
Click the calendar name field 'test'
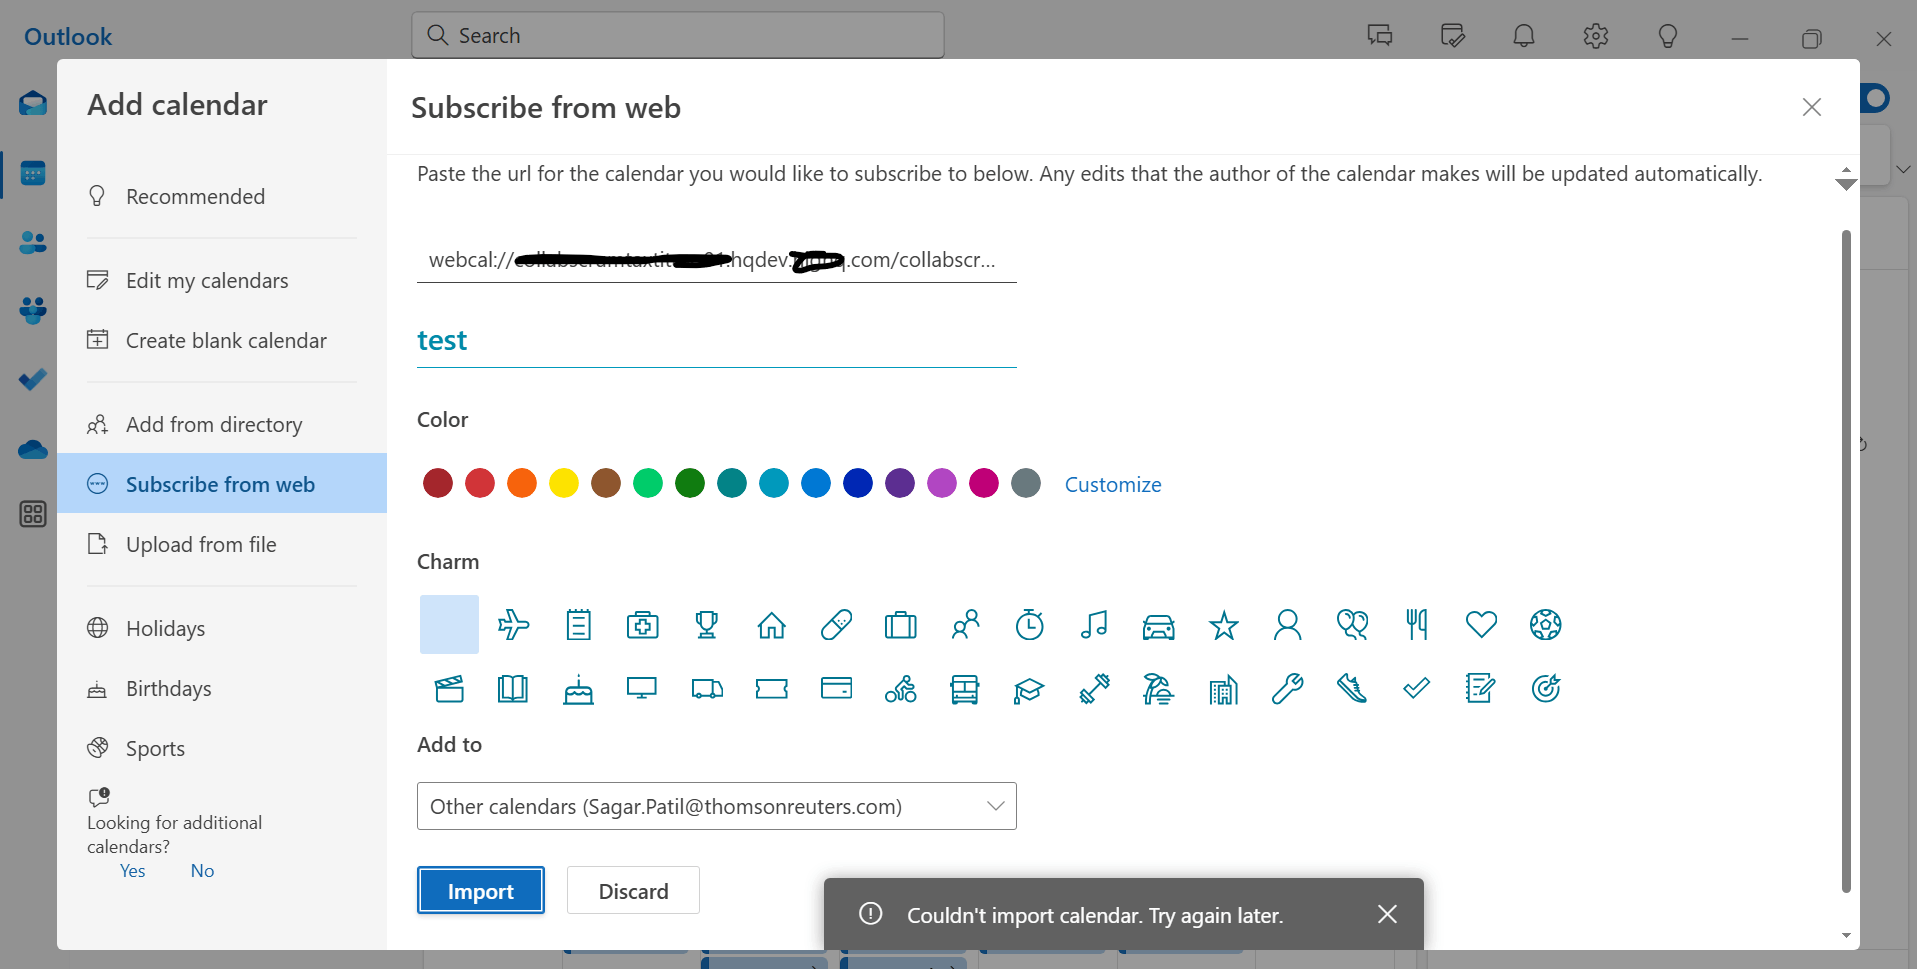point(717,341)
